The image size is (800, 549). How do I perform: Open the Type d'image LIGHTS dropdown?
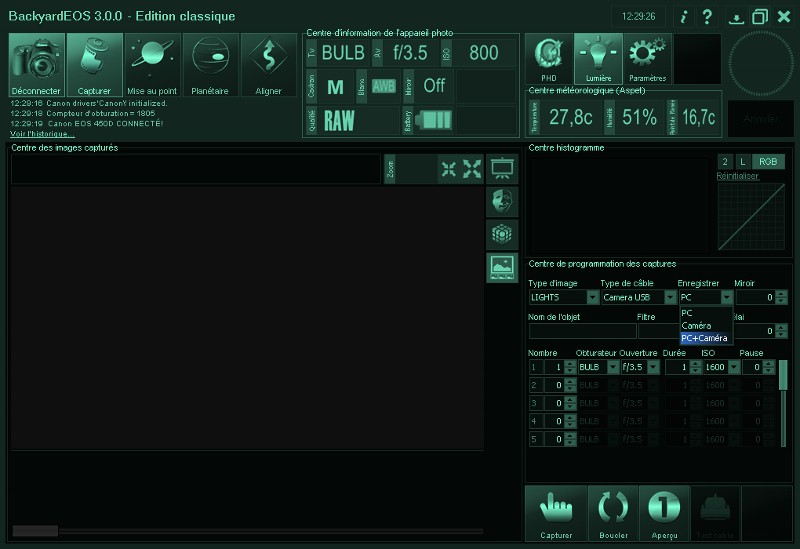564,297
